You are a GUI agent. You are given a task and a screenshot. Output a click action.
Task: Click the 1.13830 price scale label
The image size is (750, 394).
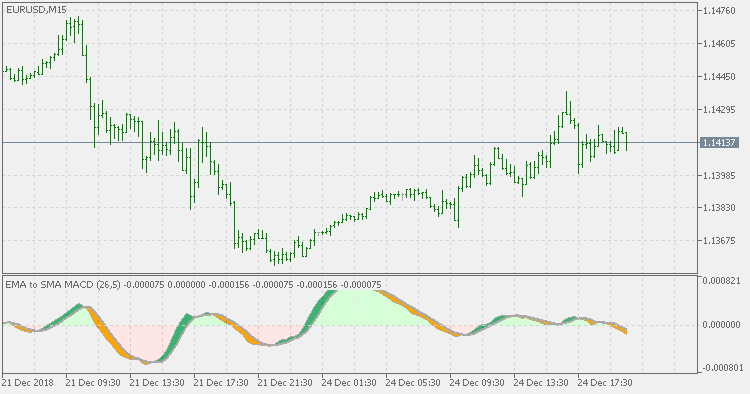click(x=719, y=208)
